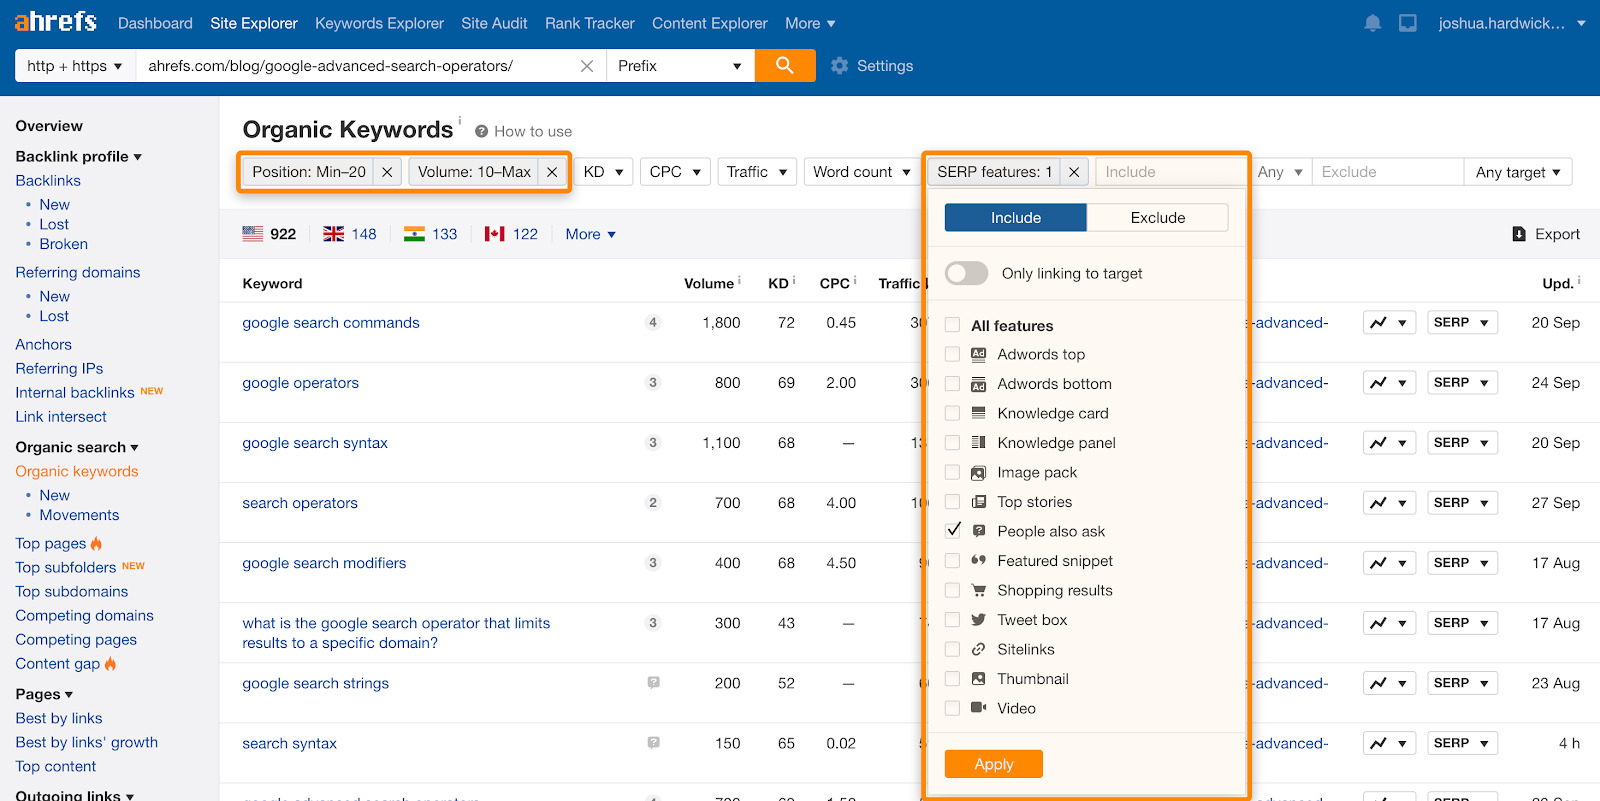
Task: Open chart for google operators row
Action: pyautogui.click(x=1389, y=383)
